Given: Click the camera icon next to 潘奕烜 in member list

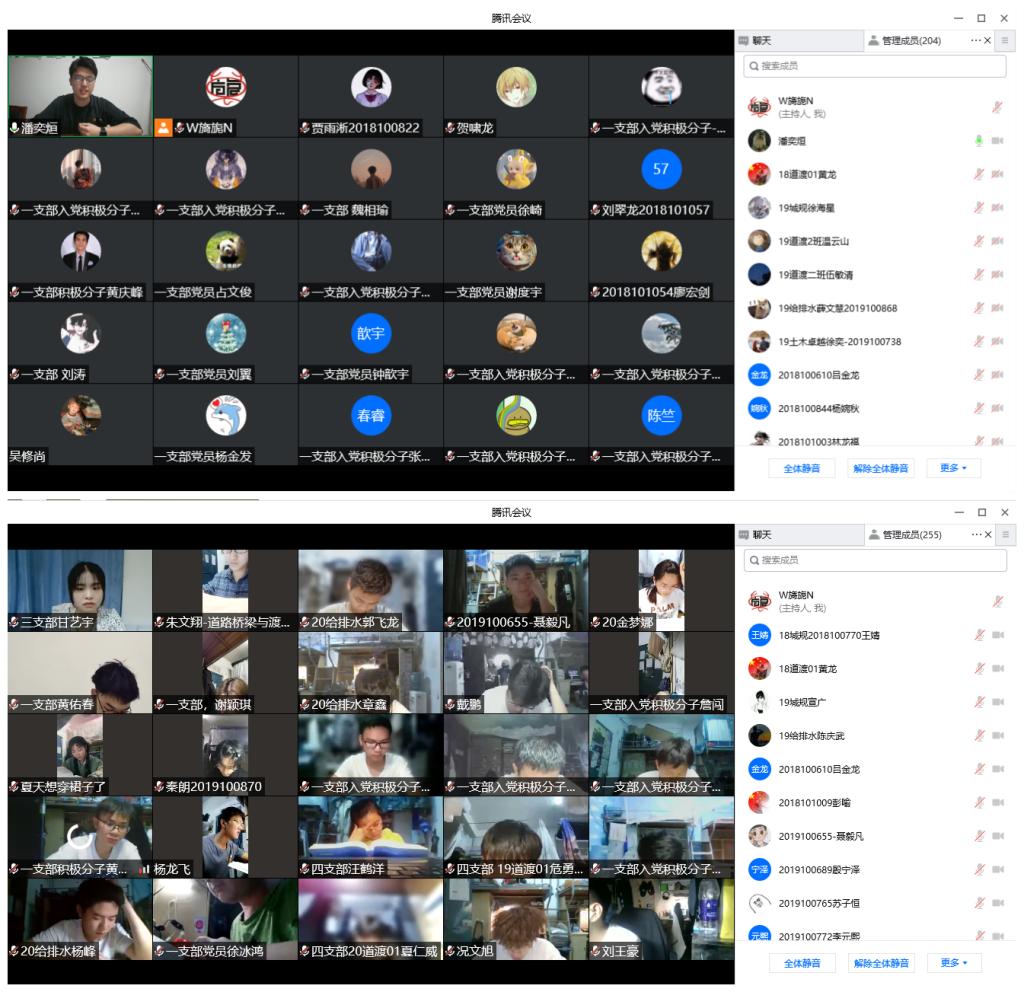Looking at the screenshot, I should tap(997, 141).
